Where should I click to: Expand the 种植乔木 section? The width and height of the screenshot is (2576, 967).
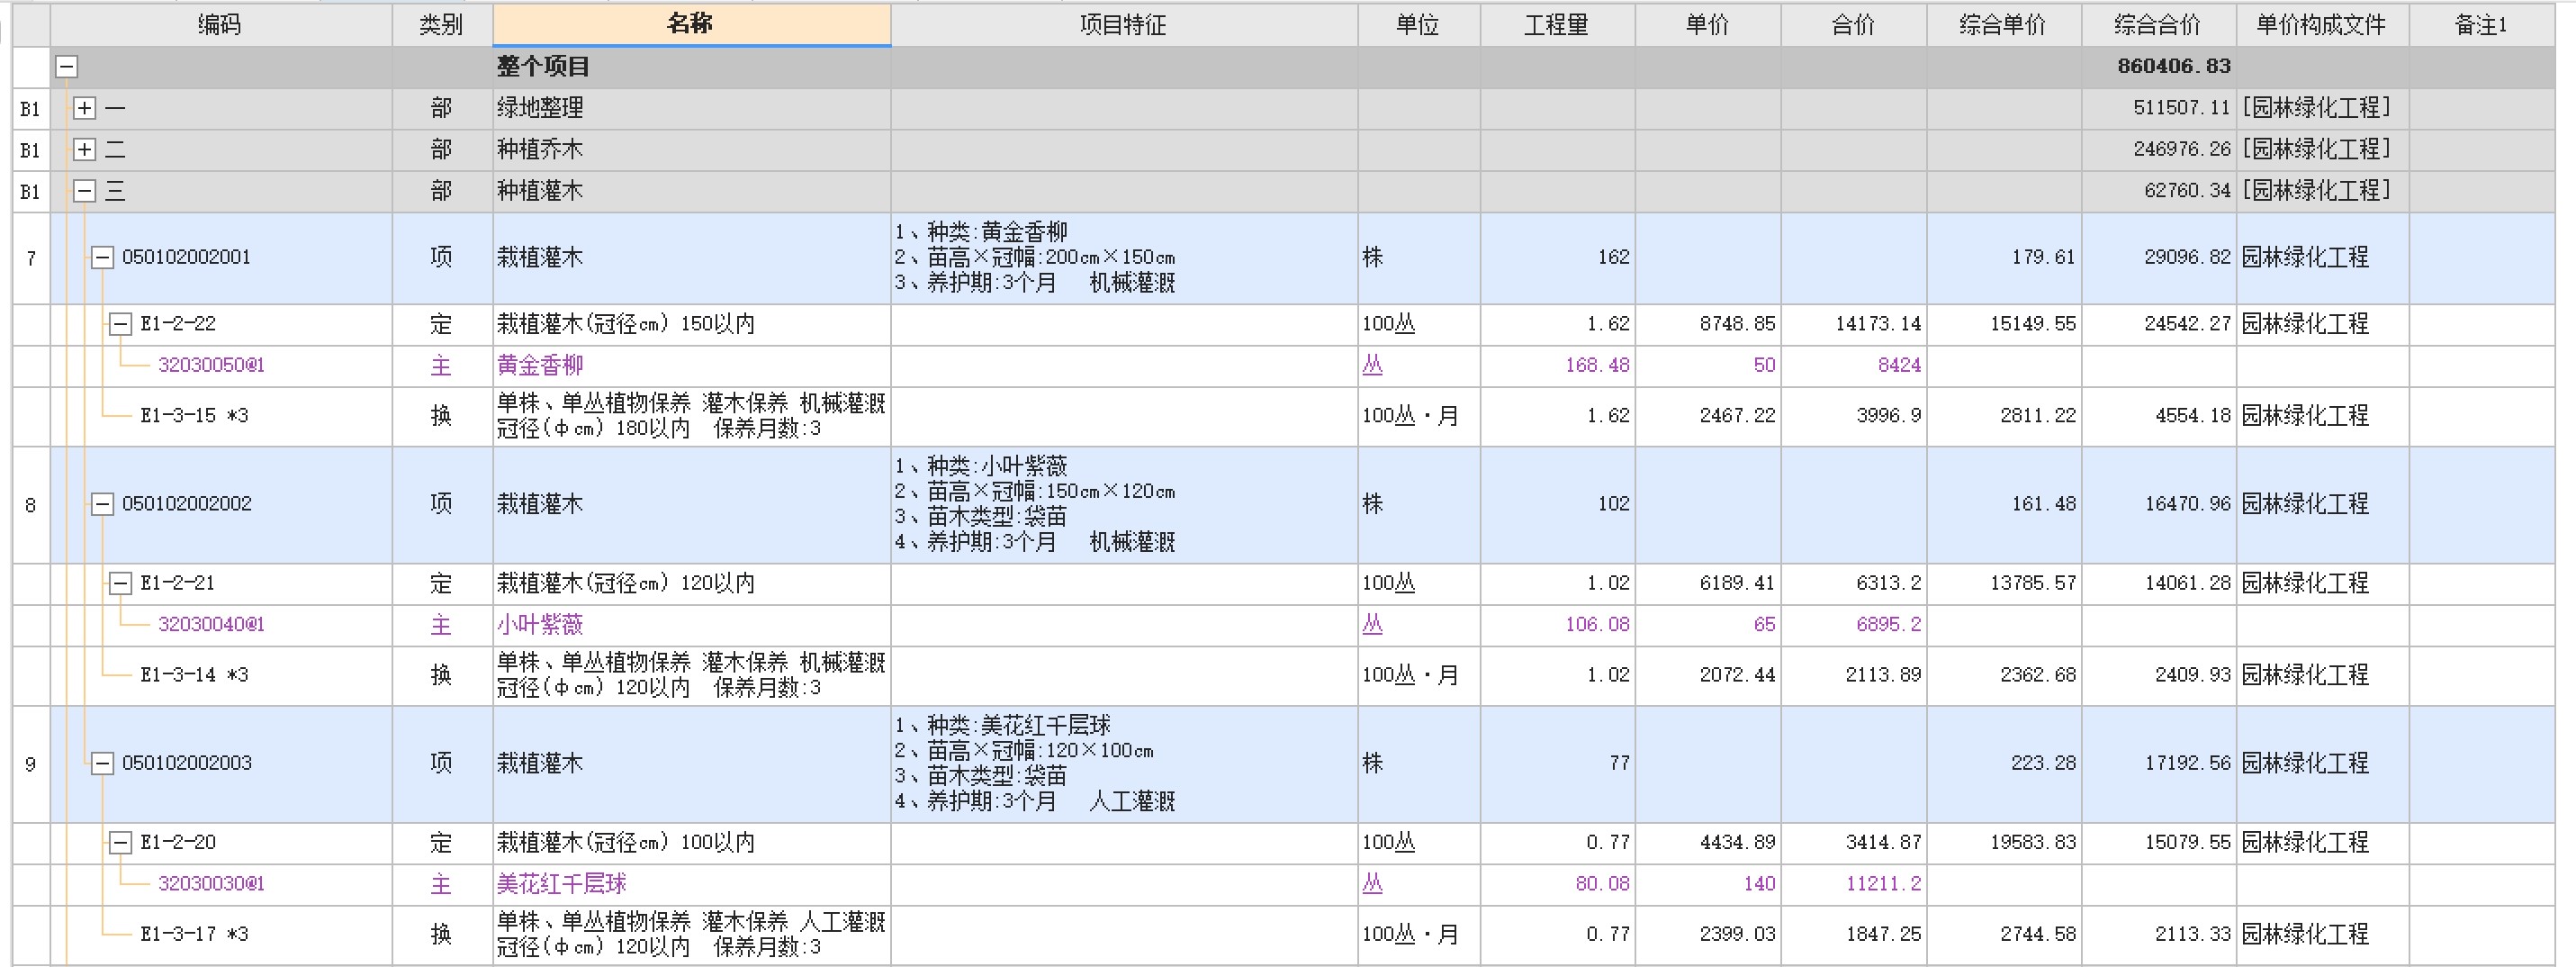(x=85, y=150)
